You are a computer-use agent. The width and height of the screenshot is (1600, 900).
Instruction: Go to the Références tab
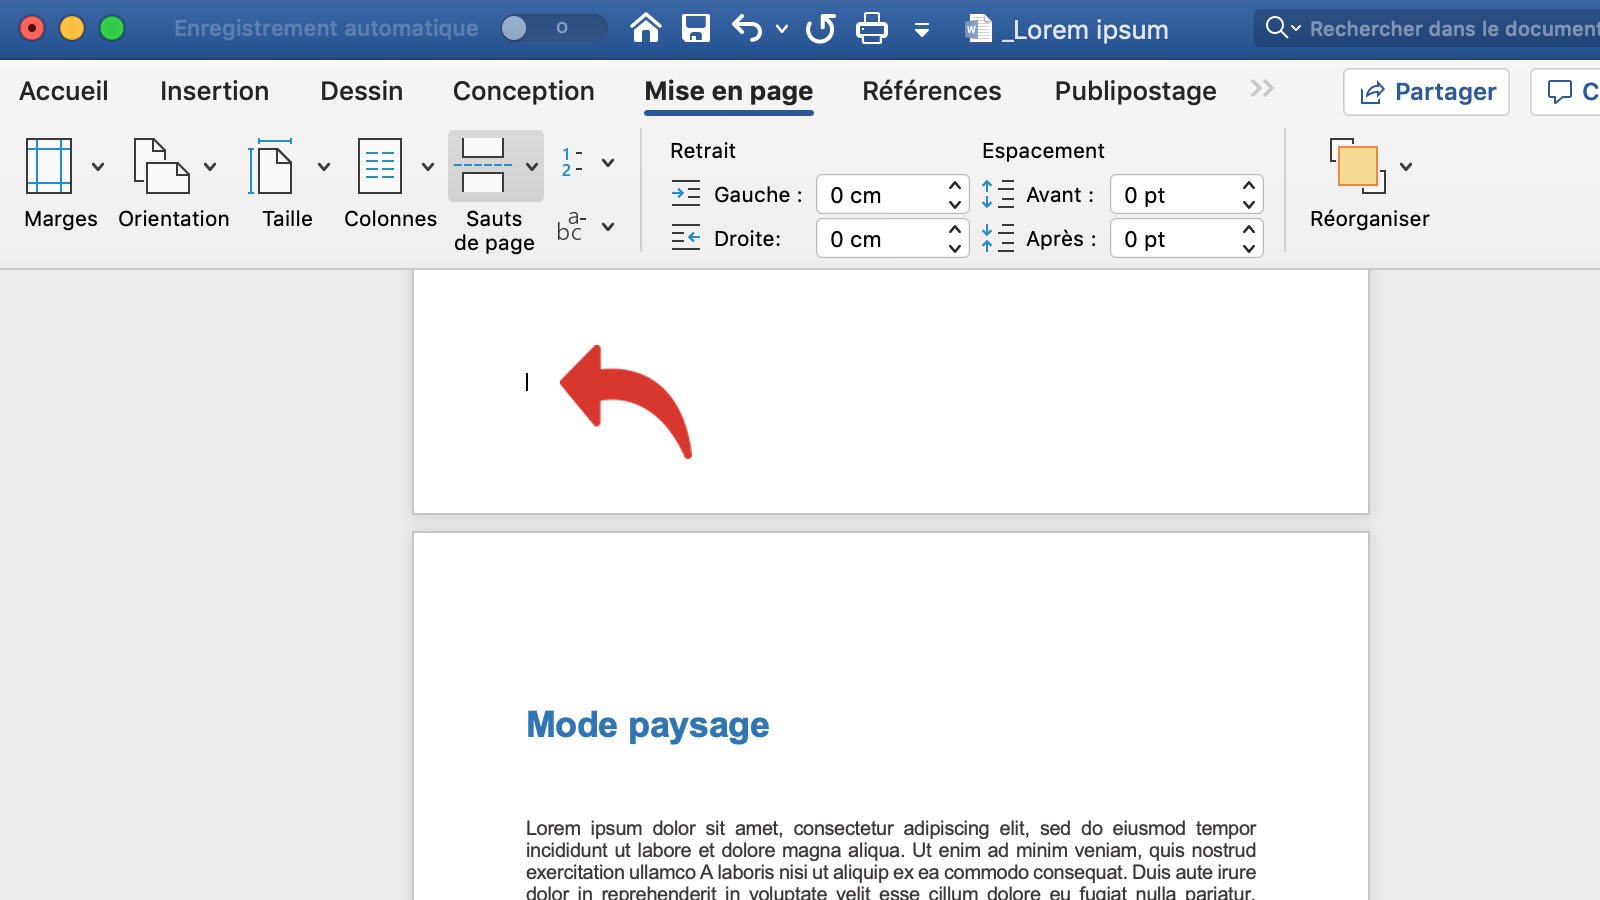coord(931,91)
